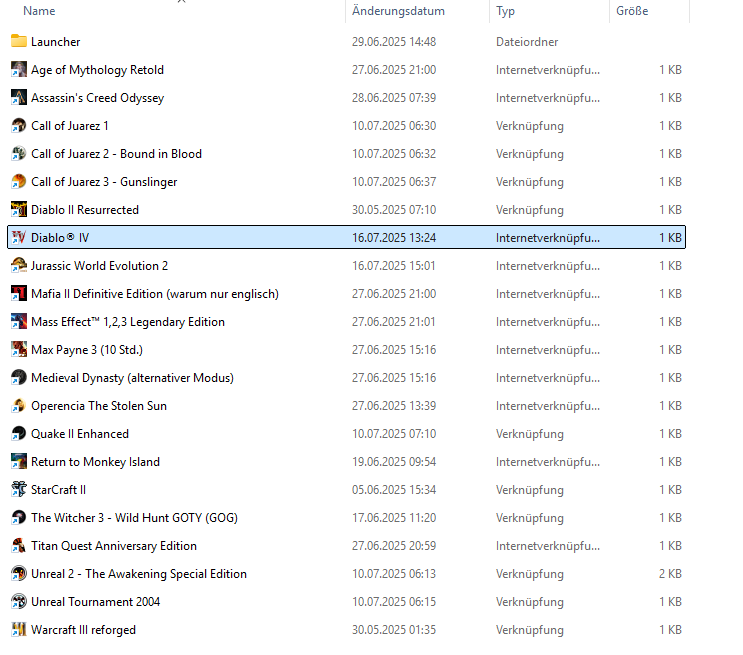Click the date 05.06.2025 15:34
The height and width of the screenshot is (655, 743).
pos(394,490)
